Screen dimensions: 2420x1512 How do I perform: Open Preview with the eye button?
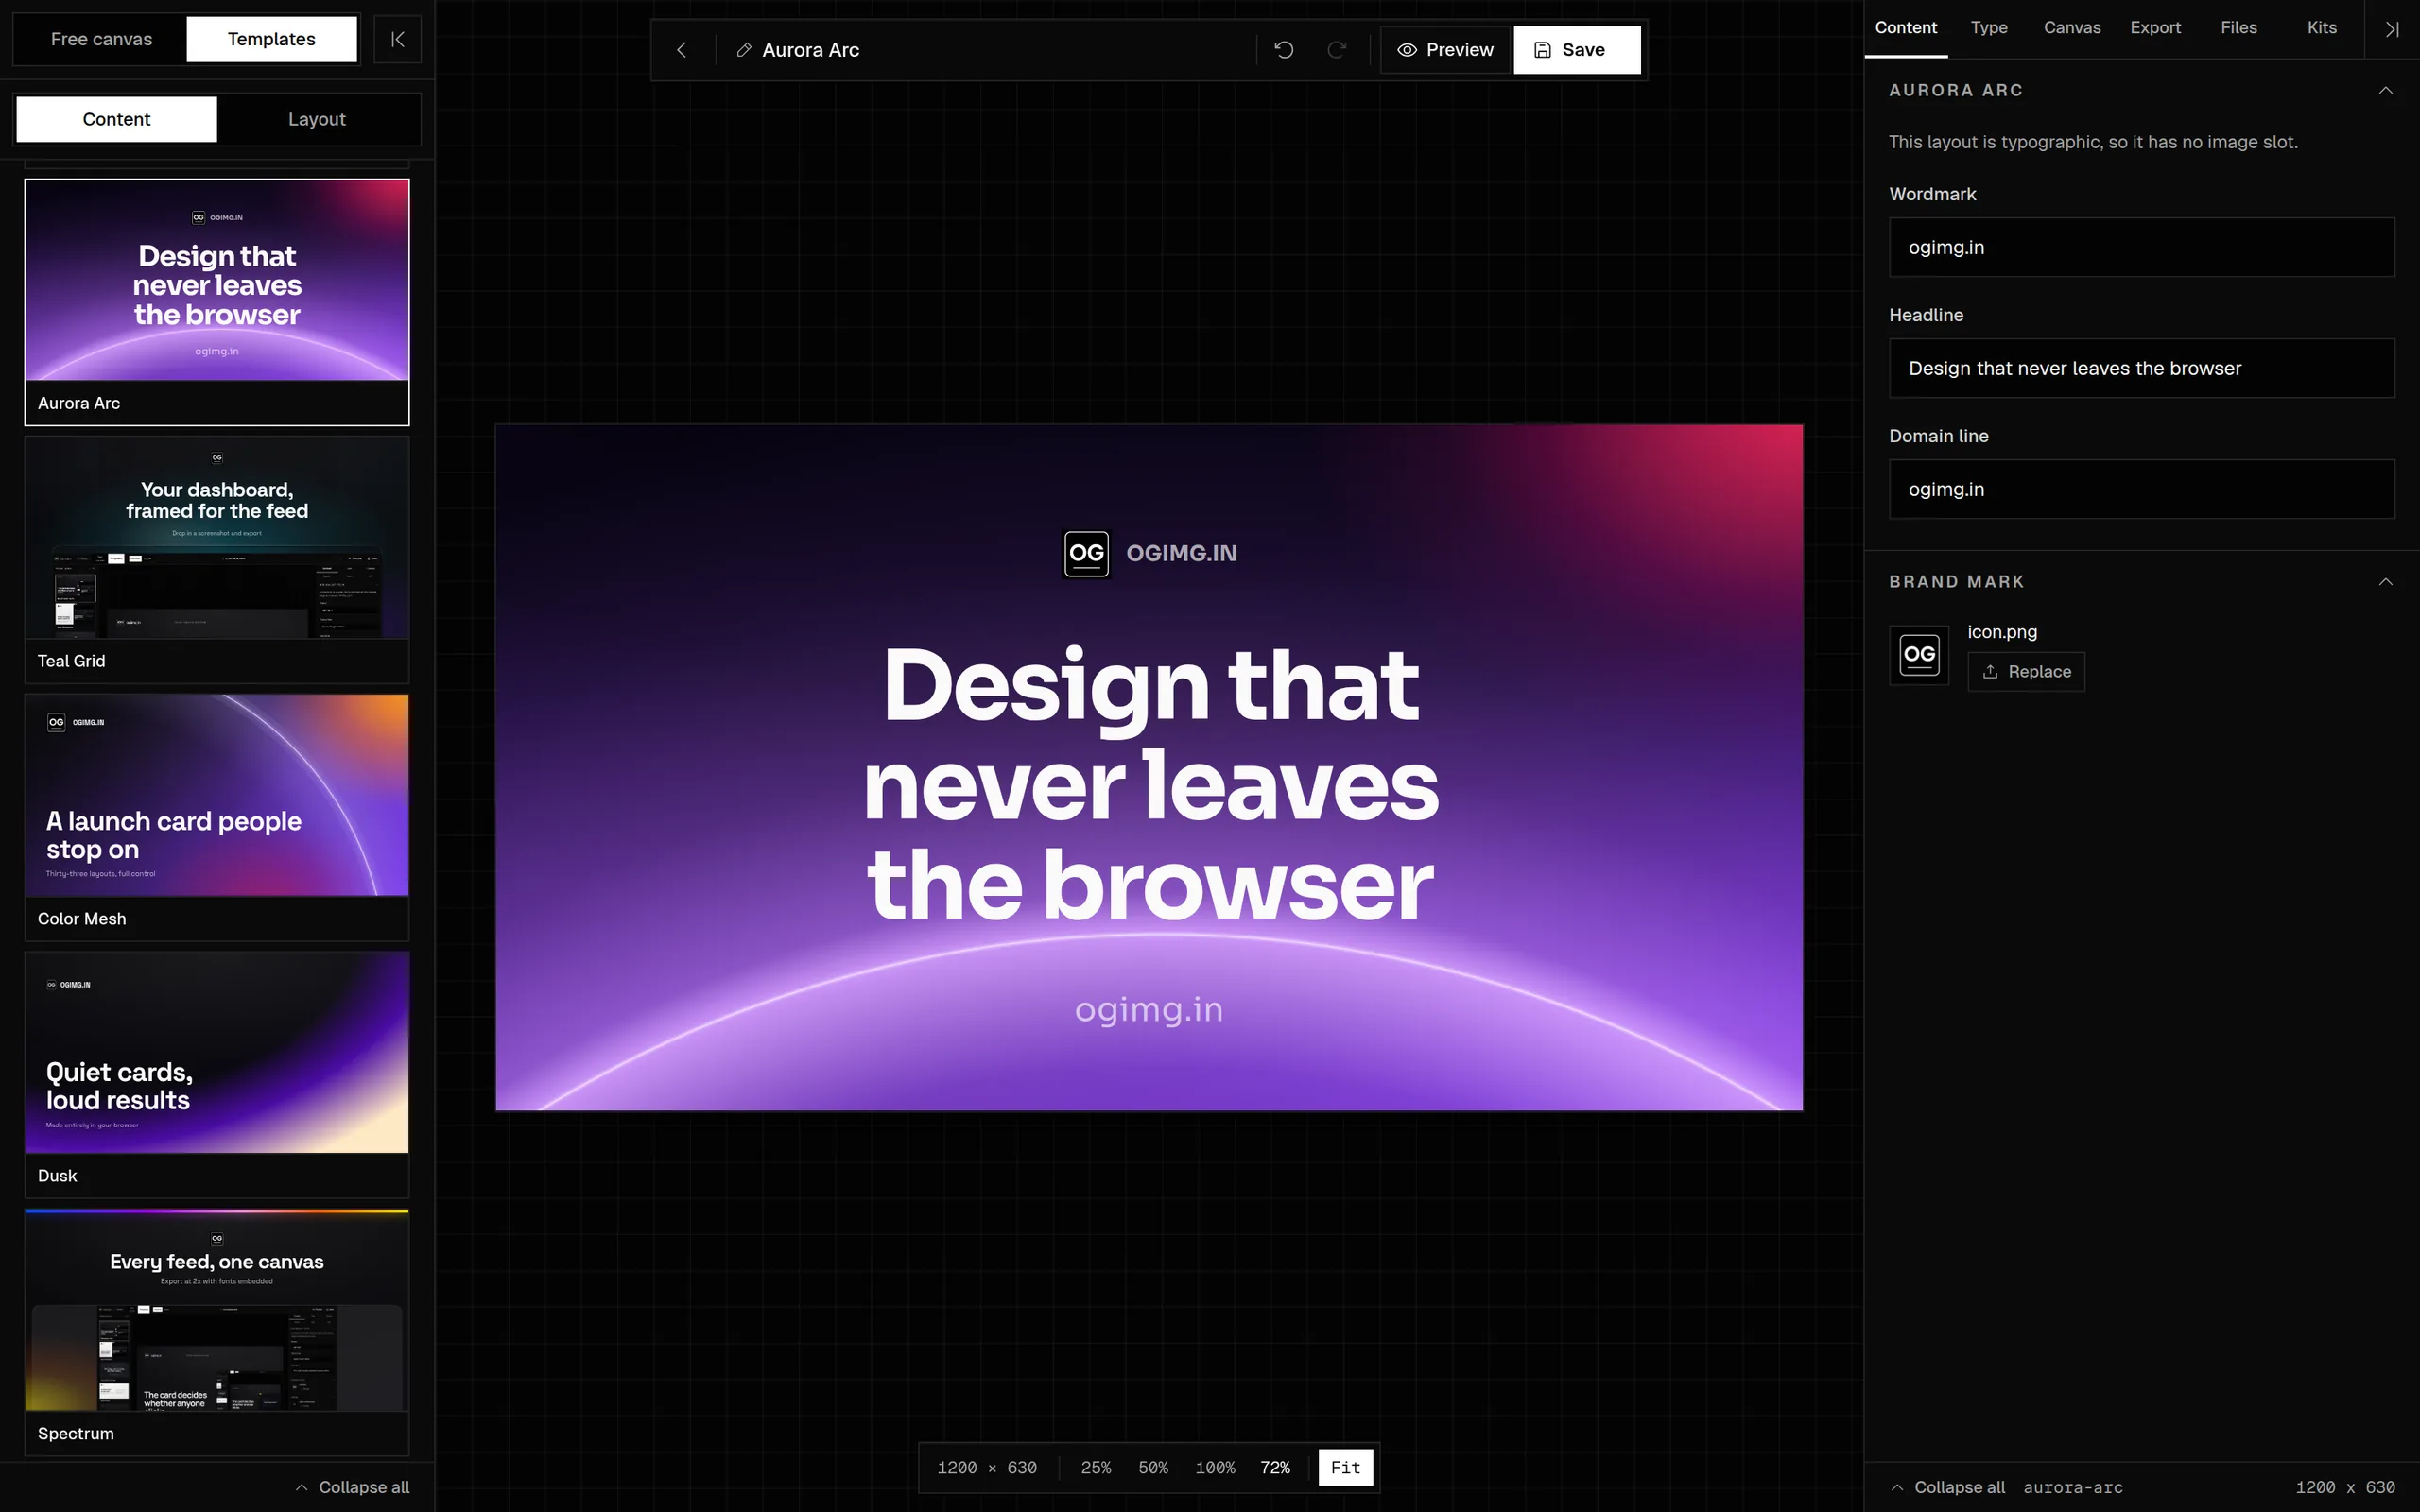1446,50
